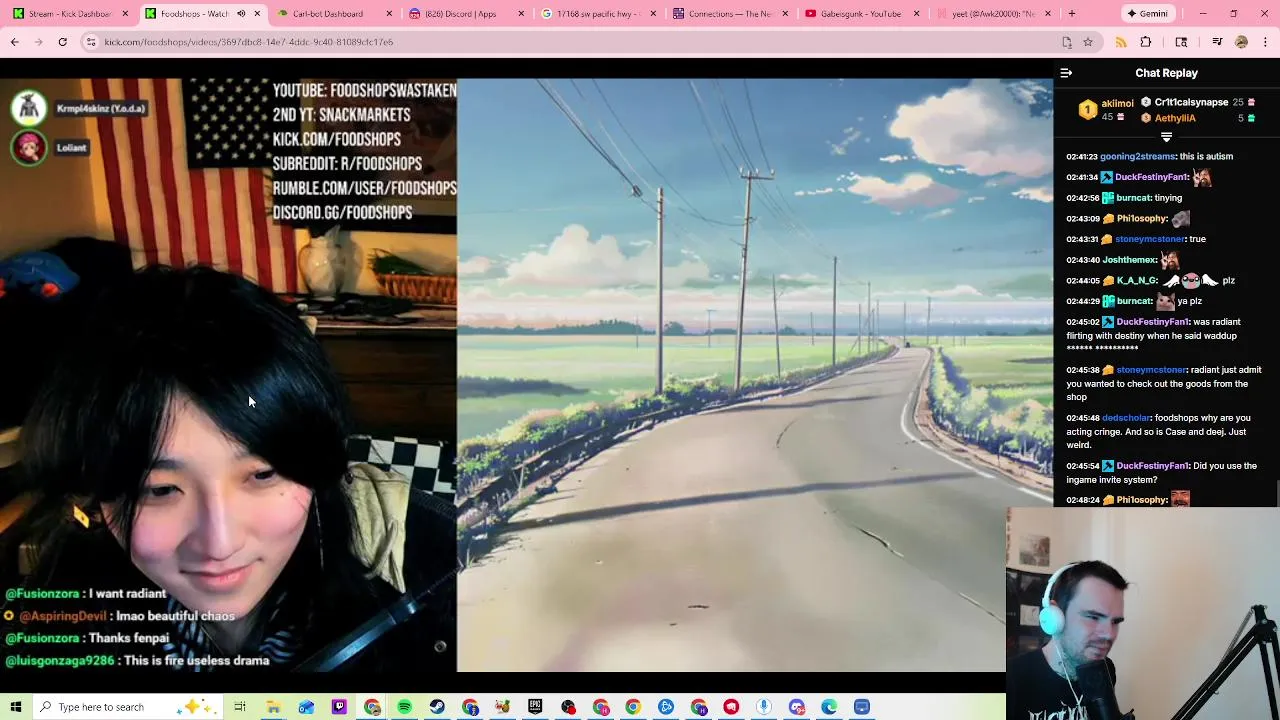Open Chrome three-dot menu
This screenshot has width=1280, height=720.
(x=1265, y=42)
